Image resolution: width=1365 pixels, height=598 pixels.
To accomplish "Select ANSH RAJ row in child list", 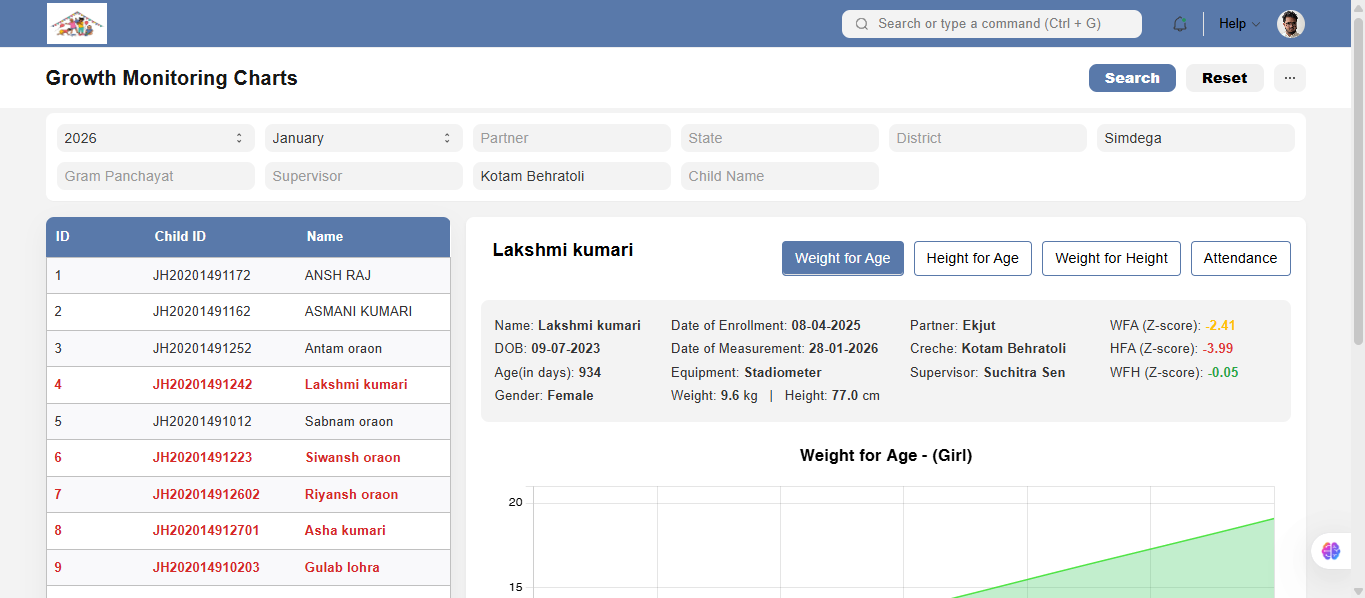I will pyautogui.click(x=248, y=275).
